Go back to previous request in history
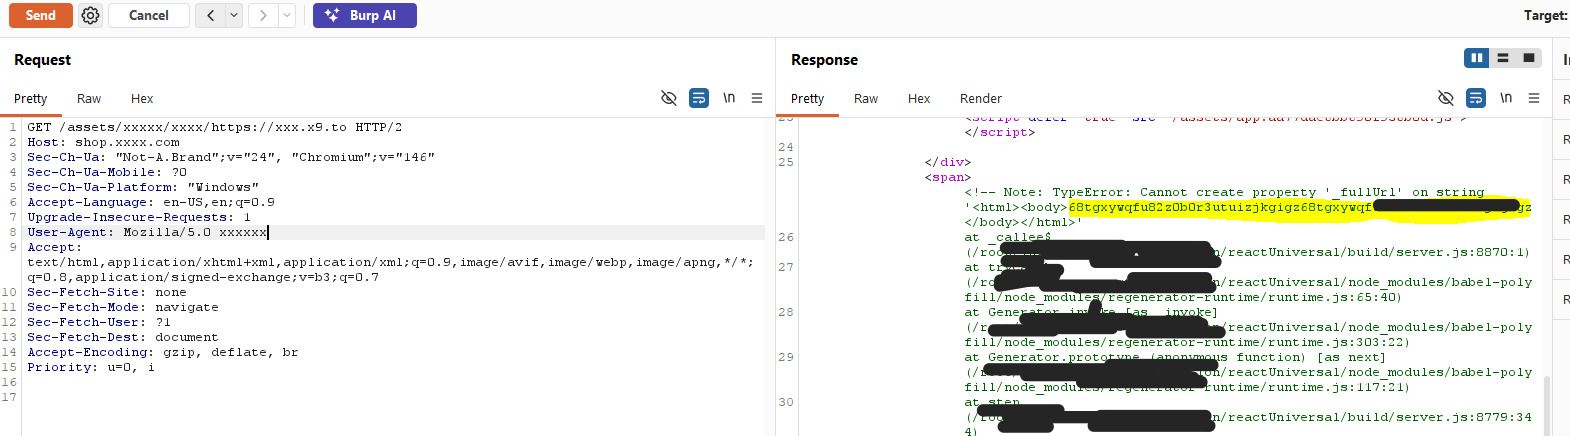The width and height of the screenshot is (1570, 436). pos(210,15)
